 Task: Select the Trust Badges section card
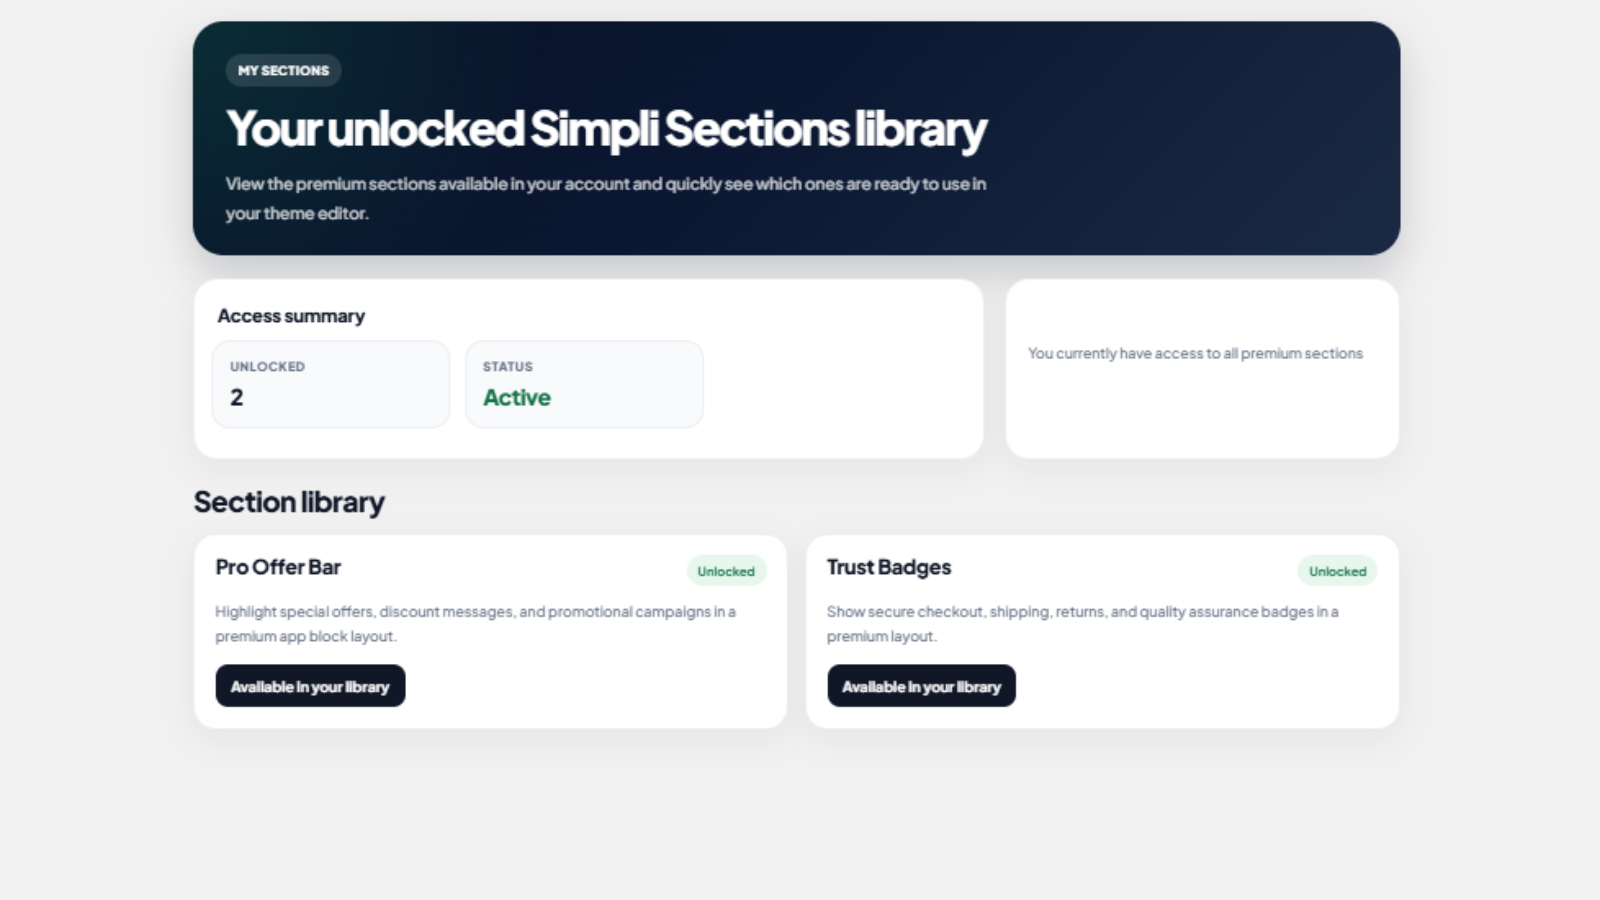click(x=1100, y=630)
